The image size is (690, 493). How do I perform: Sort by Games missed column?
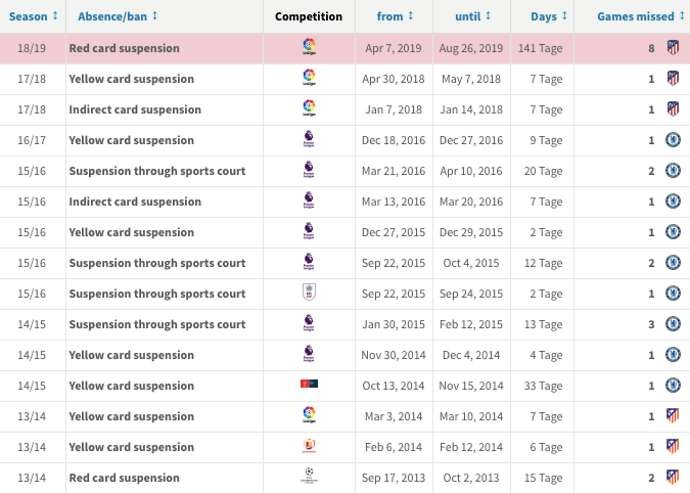click(641, 16)
